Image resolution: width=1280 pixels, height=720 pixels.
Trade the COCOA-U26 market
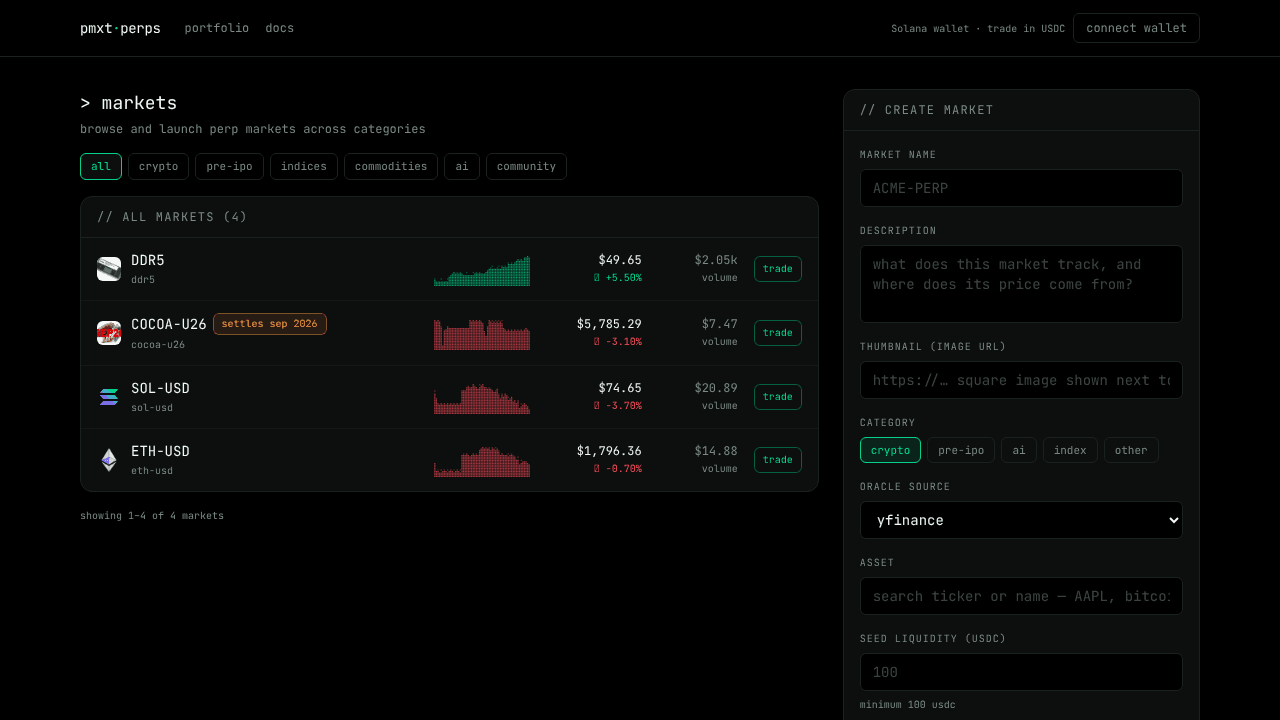pyautogui.click(x=778, y=333)
